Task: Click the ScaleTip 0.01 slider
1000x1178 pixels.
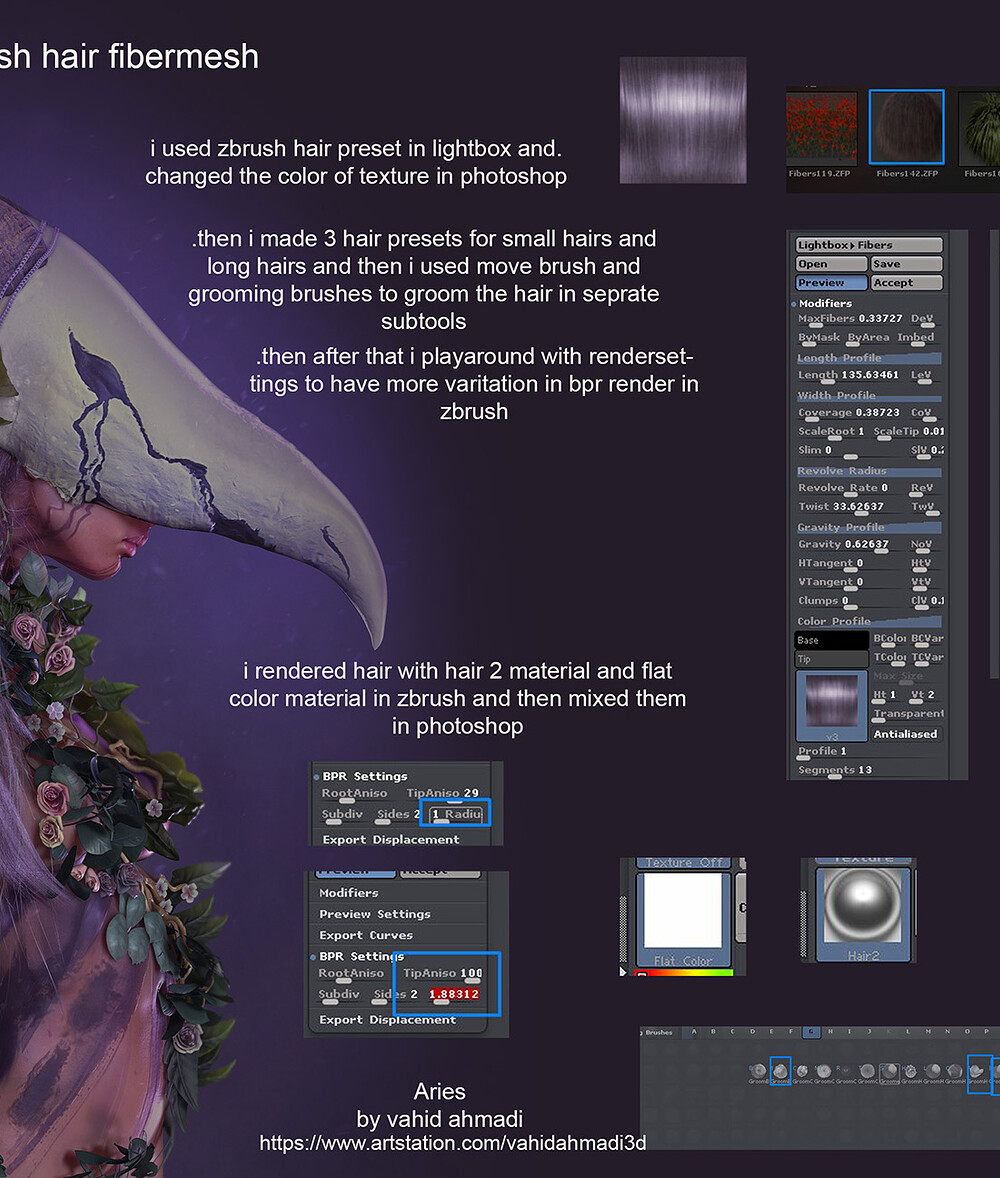Action: [908, 432]
